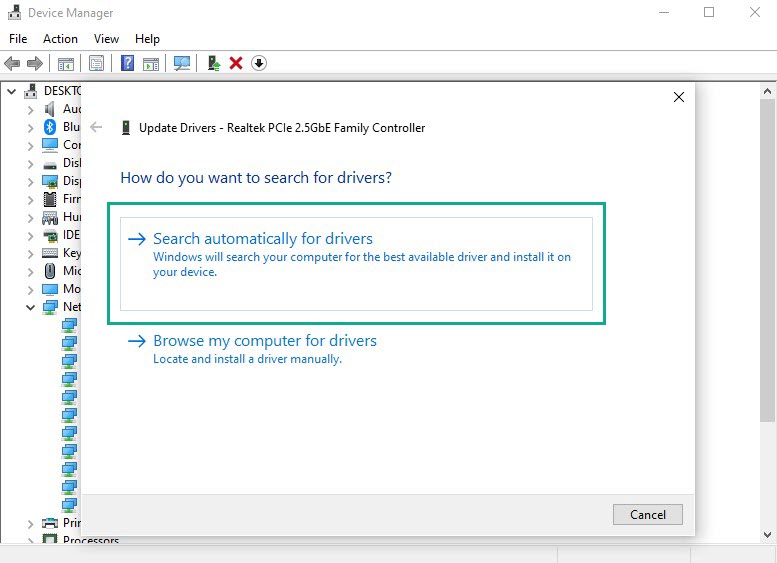
Task: Click the Audio speaker icon in the tree
Action: [50, 109]
